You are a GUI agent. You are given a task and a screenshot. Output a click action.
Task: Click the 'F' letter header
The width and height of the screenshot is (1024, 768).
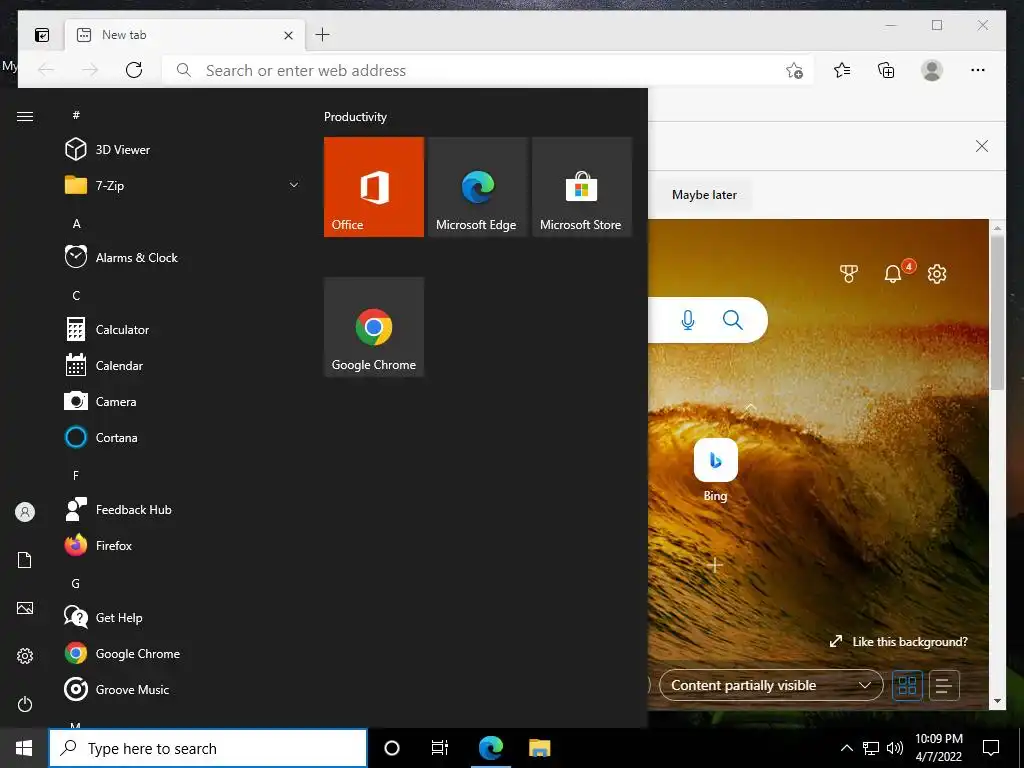[x=76, y=475]
